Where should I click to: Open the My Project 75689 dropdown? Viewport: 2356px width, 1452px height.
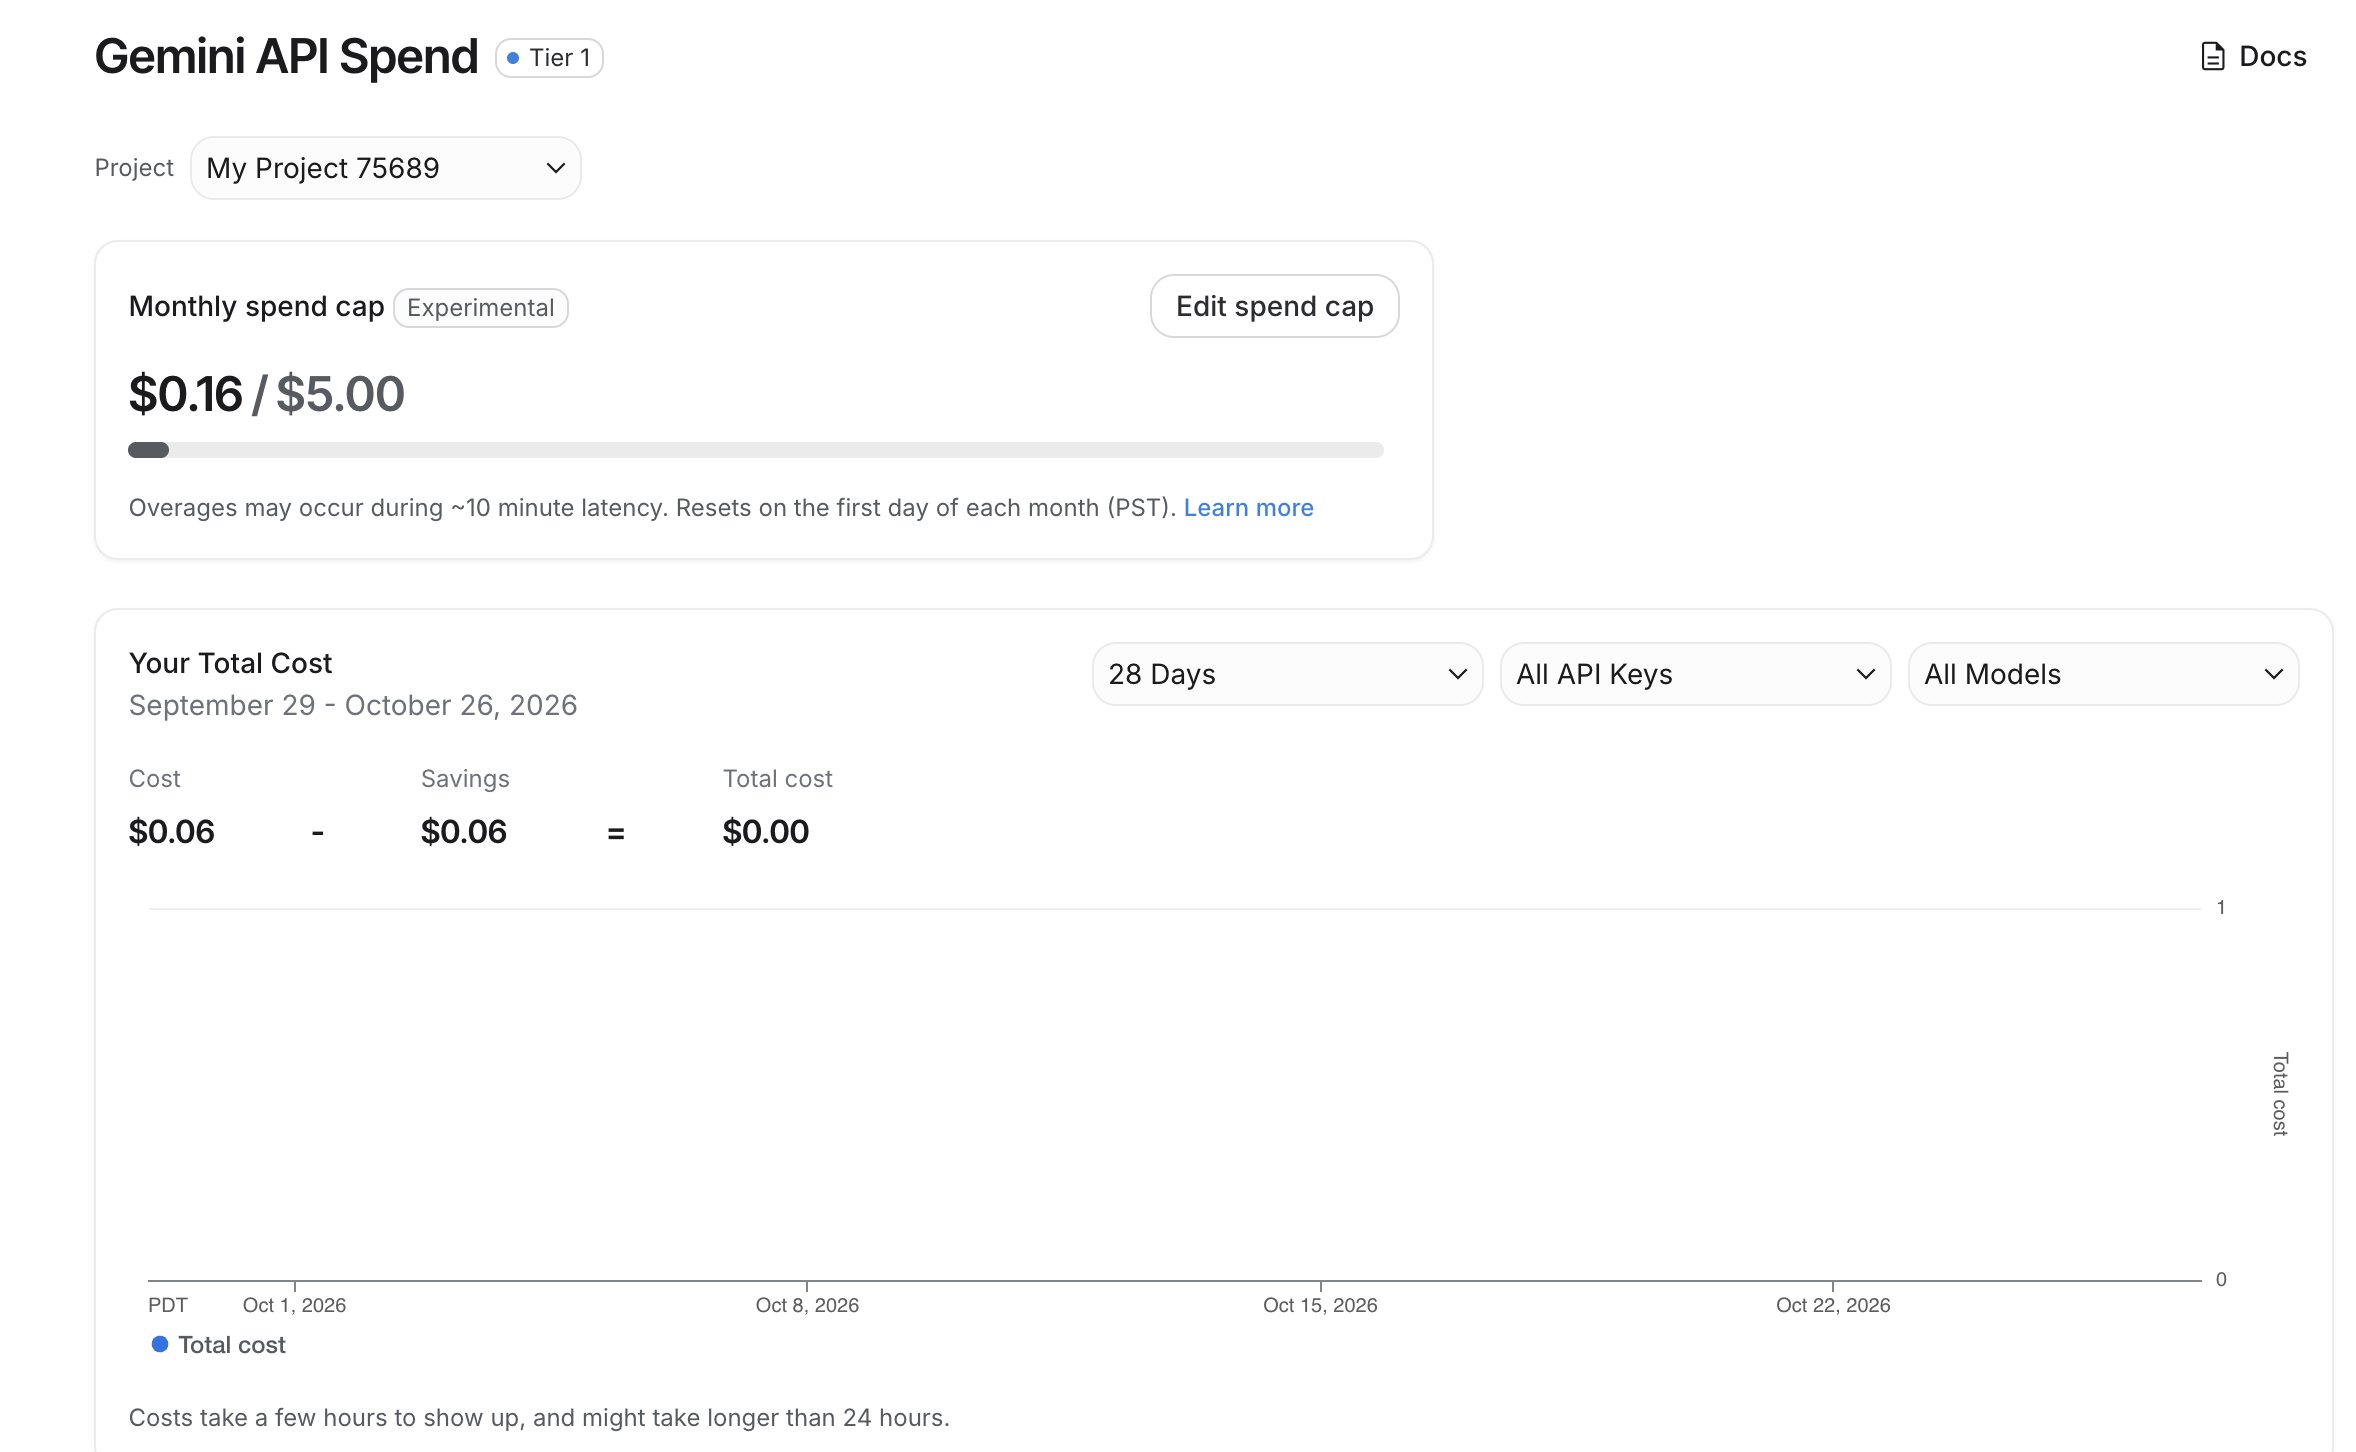pyautogui.click(x=385, y=168)
